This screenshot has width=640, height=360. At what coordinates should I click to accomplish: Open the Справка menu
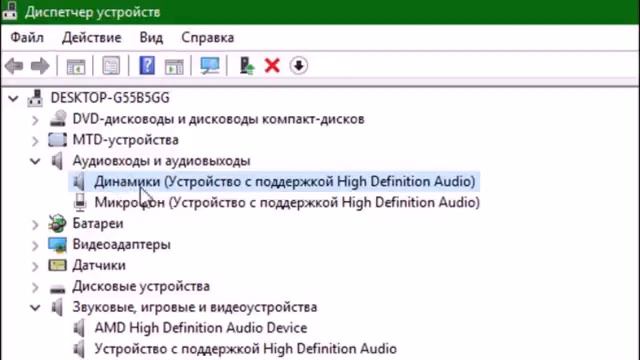207,38
